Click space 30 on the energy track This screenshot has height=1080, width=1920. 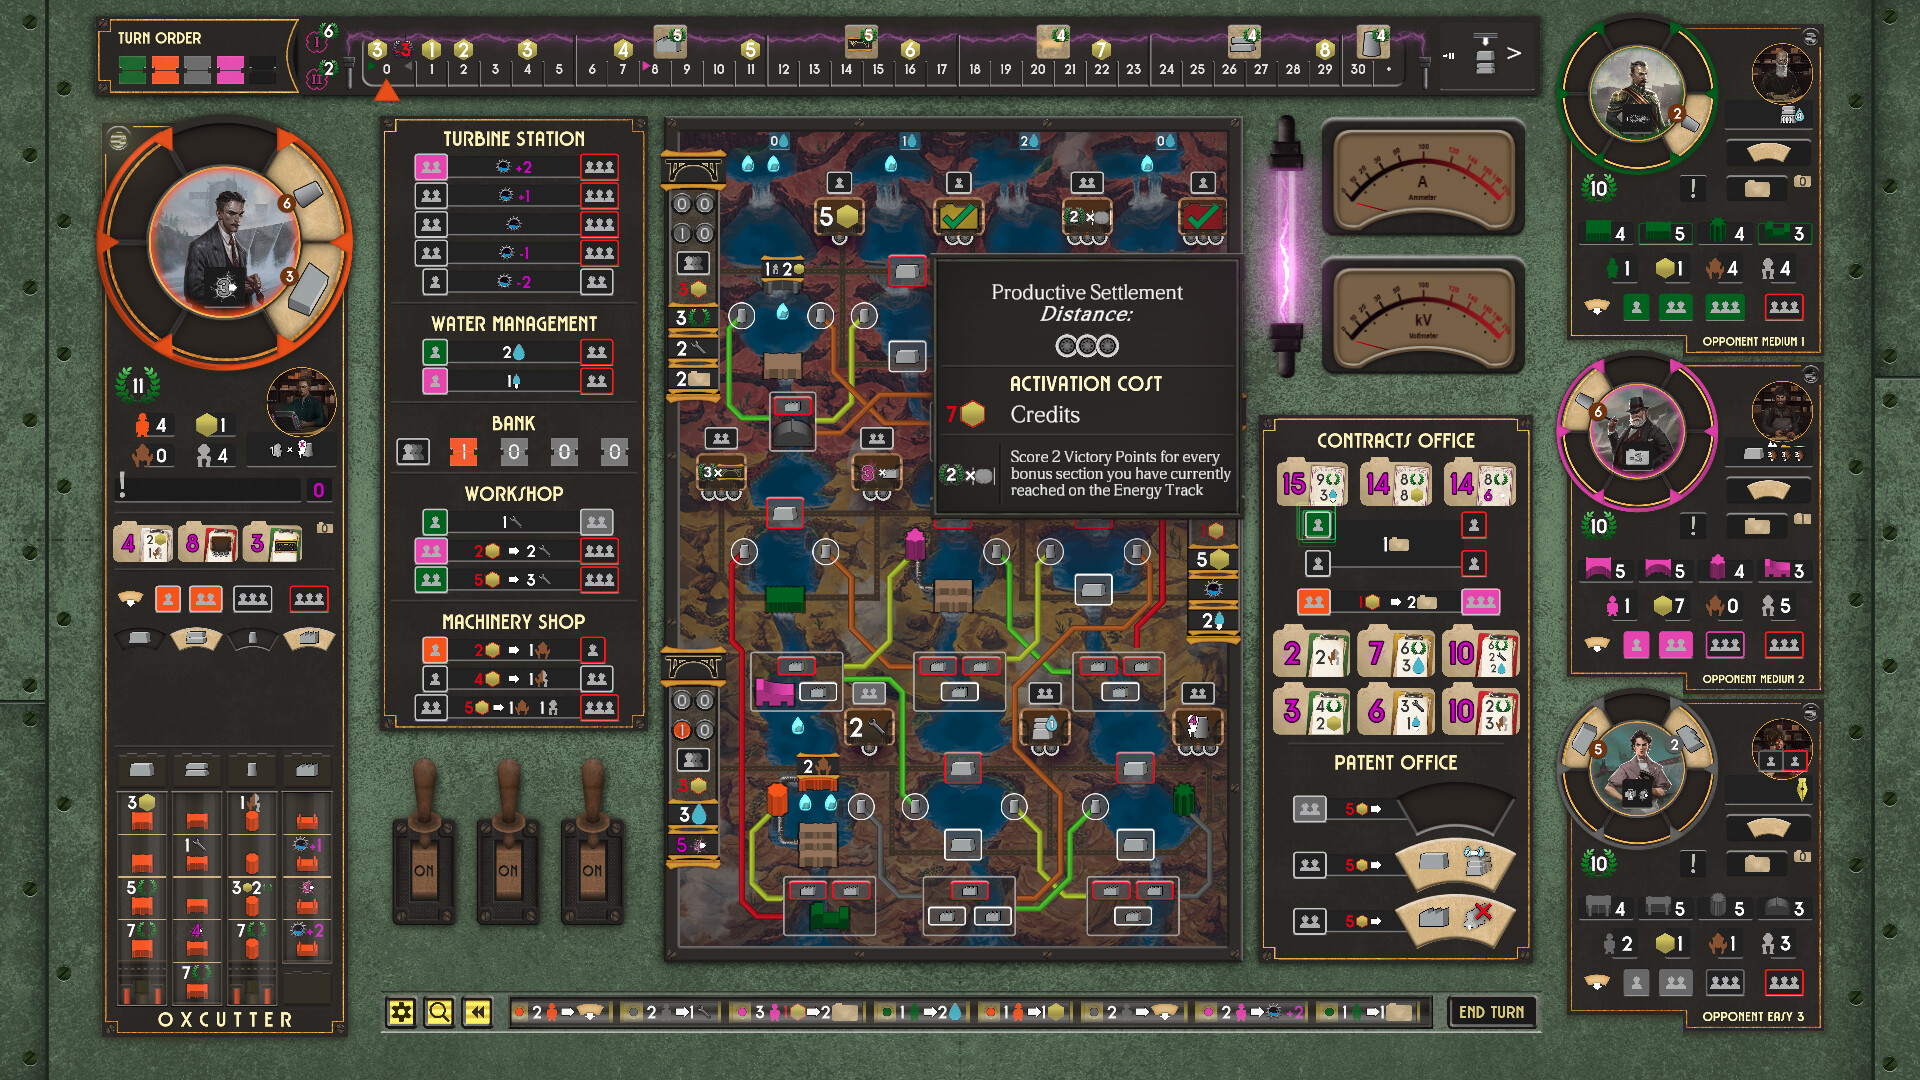point(1358,70)
